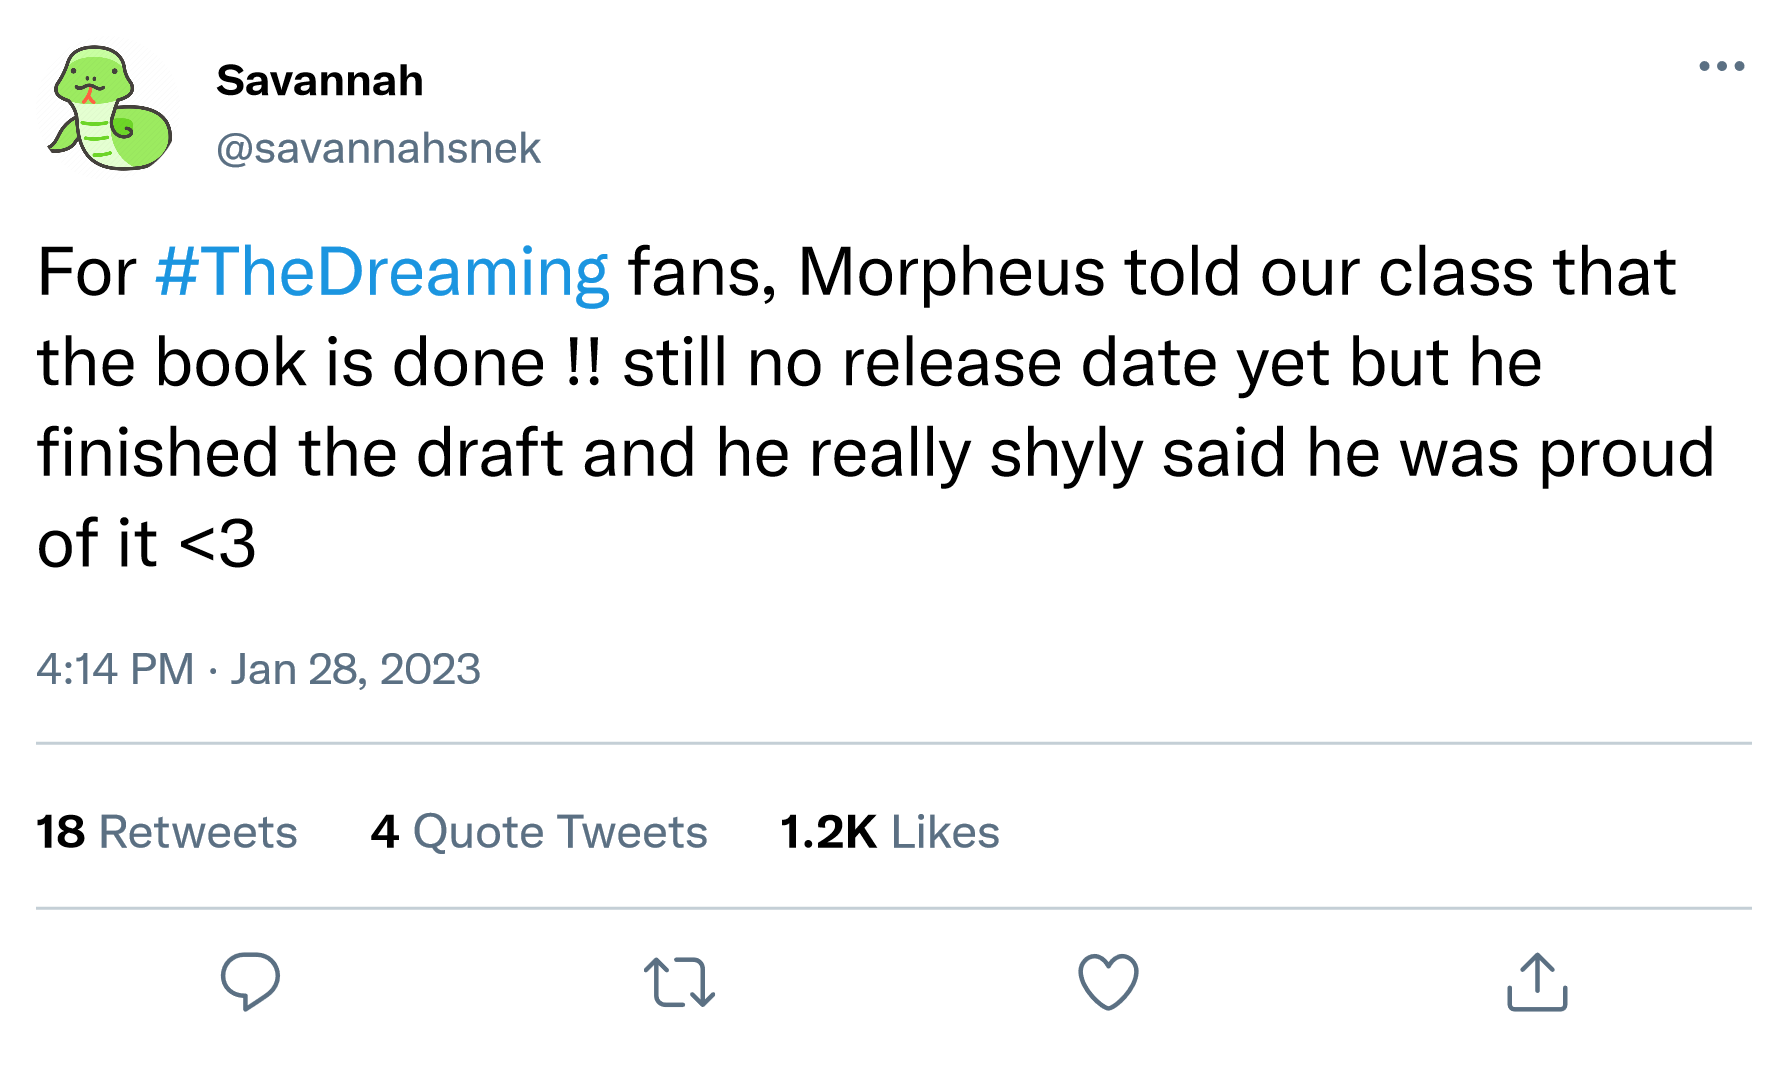Click the "<3" at the tweet's end
The image size is (1788, 1092).
click(x=217, y=544)
